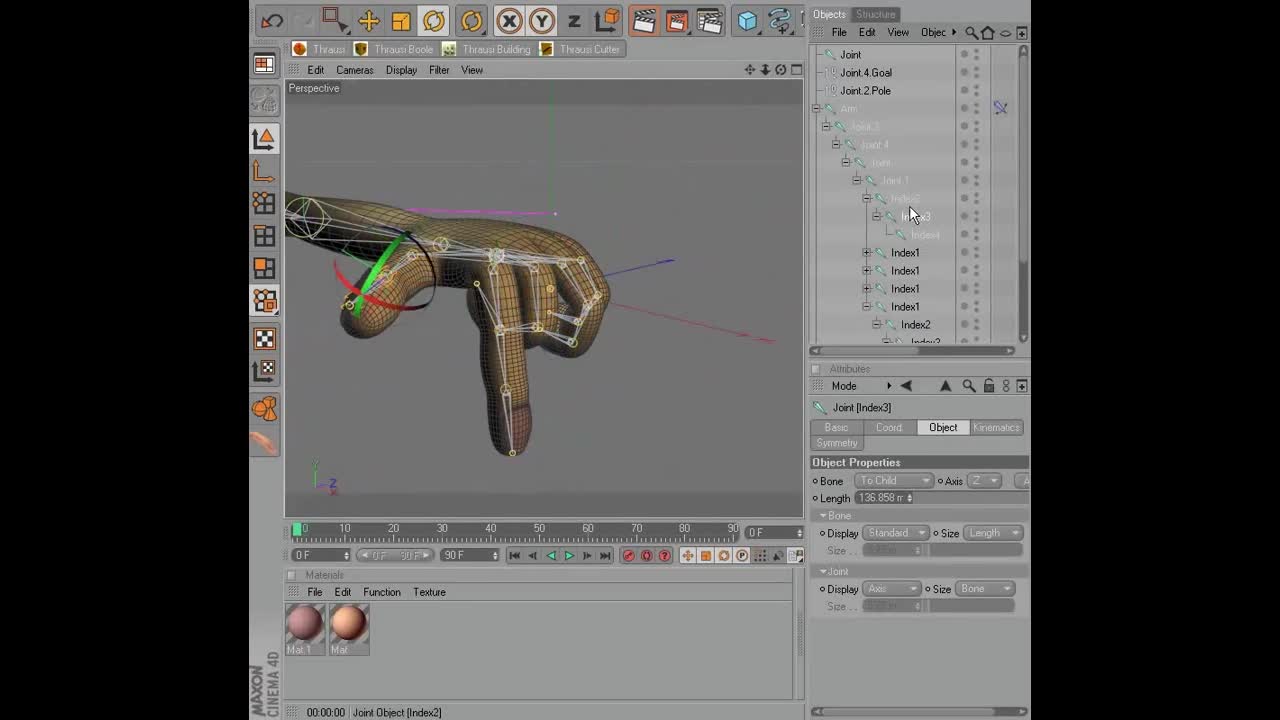
Task: Click the Thrausi Cutter plugin icon
Action: tap(546, 49)
